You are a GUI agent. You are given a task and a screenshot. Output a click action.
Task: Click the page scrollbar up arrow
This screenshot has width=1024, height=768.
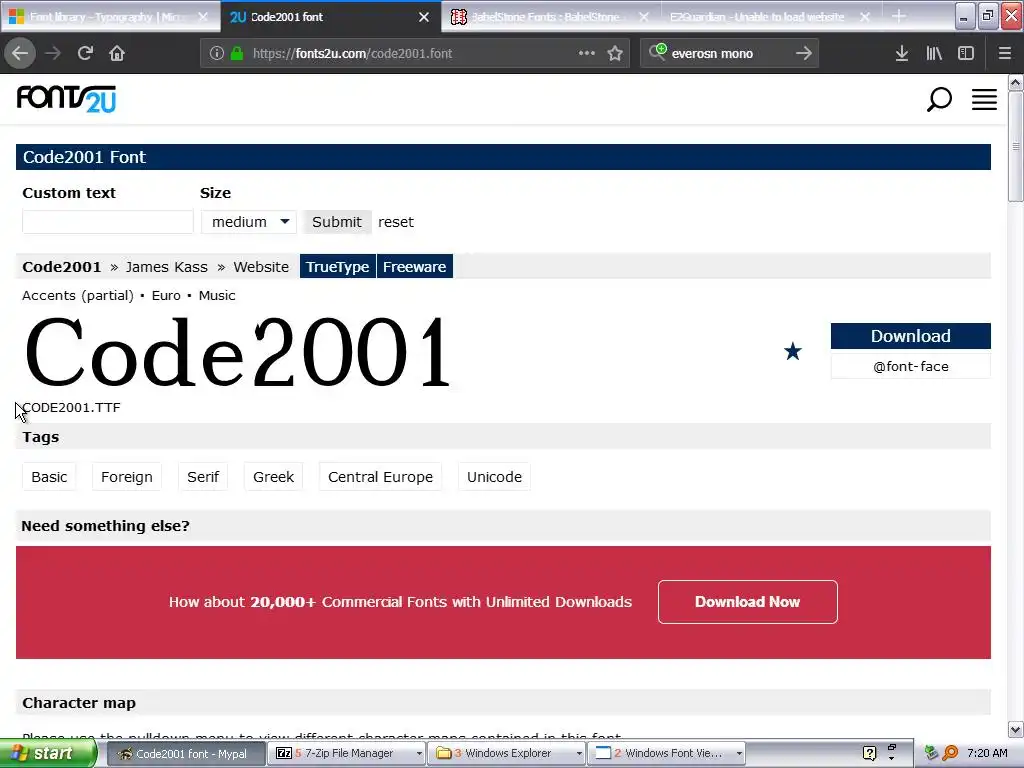point(1016,83)
